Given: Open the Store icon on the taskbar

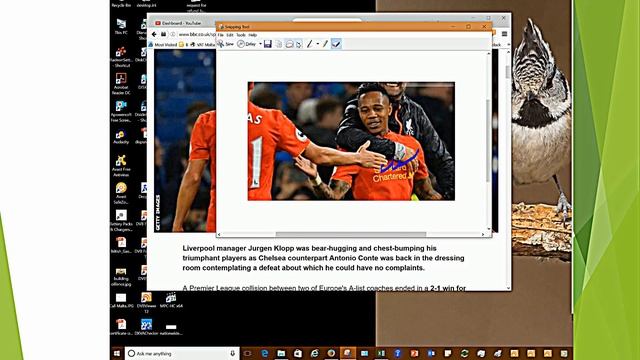Looking at the screenshot, I should point(298,353).
